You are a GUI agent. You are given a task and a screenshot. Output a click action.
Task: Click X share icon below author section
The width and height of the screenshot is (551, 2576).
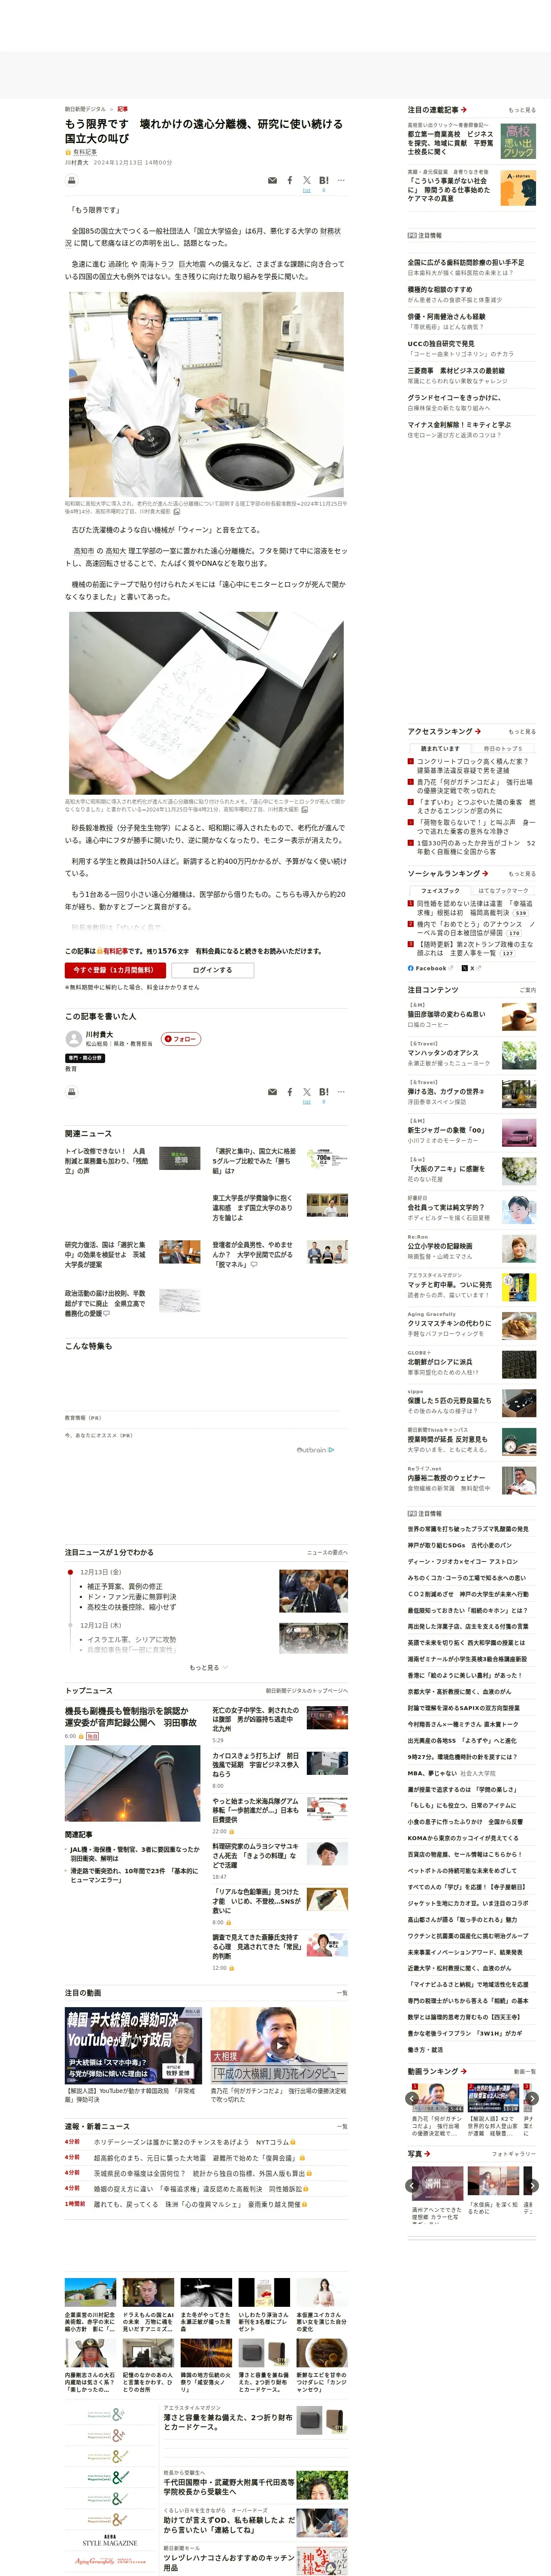pos(307,1092)
